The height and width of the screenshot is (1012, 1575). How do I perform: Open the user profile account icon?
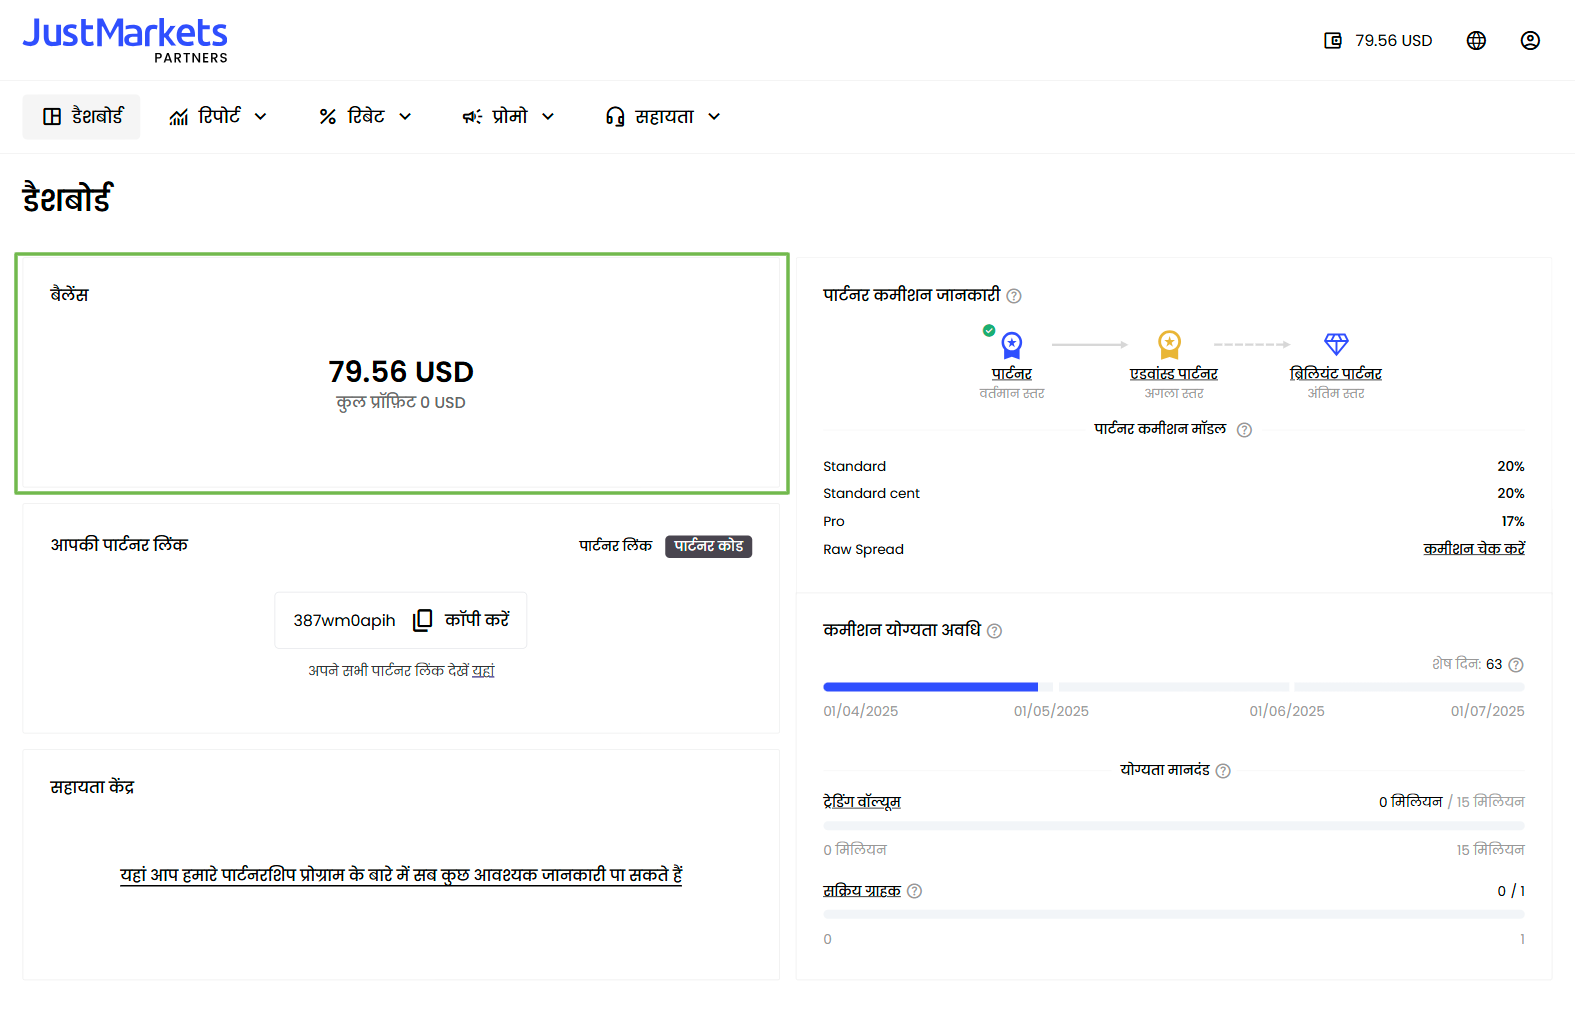[1529, 41]
